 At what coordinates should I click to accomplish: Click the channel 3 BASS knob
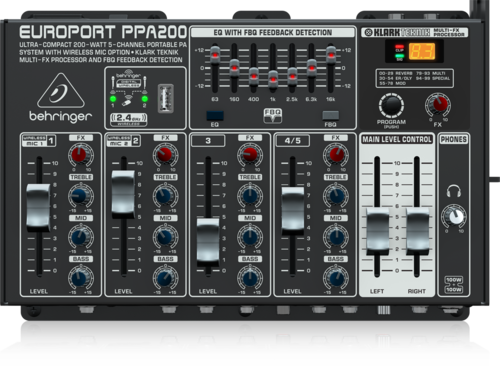point(250,278)
